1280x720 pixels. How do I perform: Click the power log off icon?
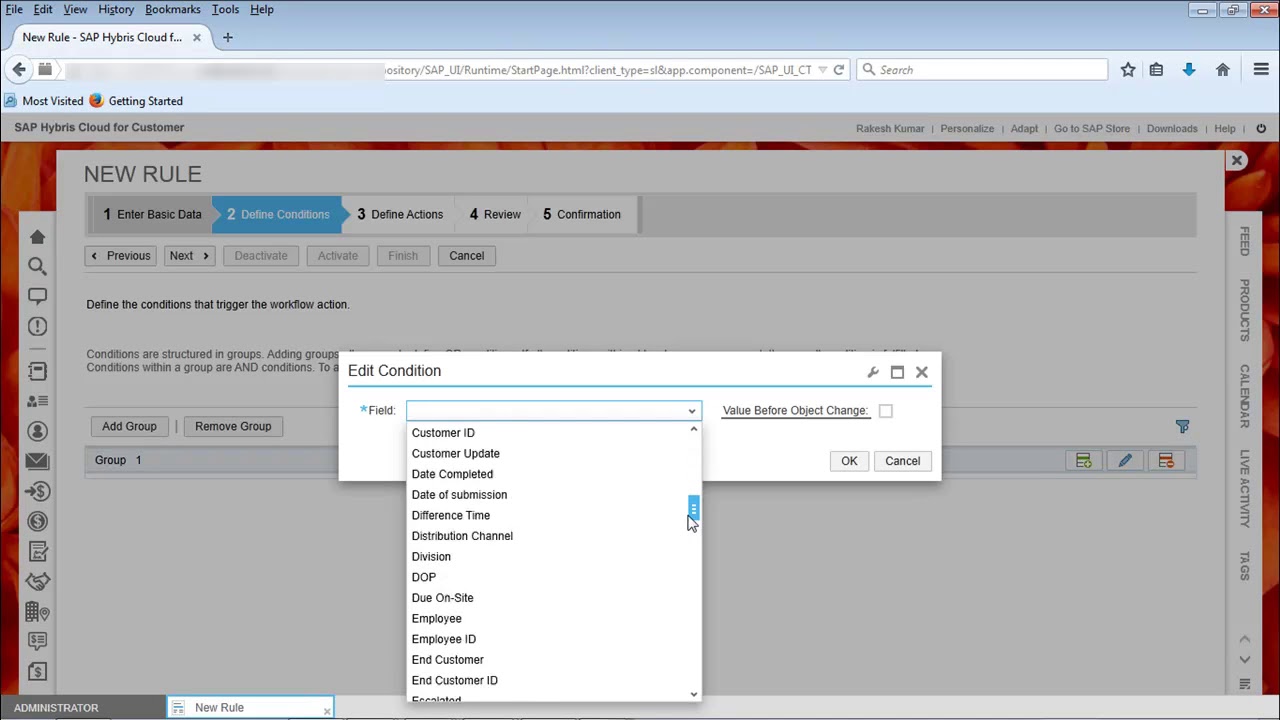[1261, 128]
